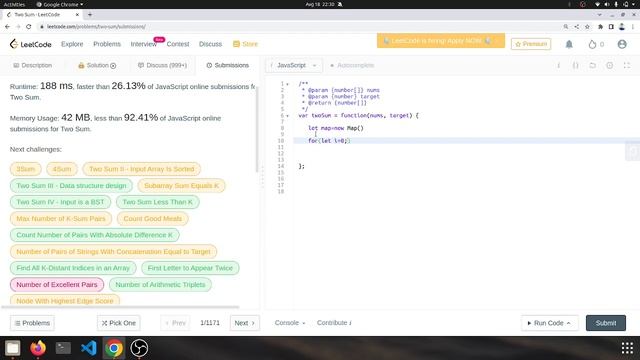Open OBS Studio from the dock

[139, 348]
